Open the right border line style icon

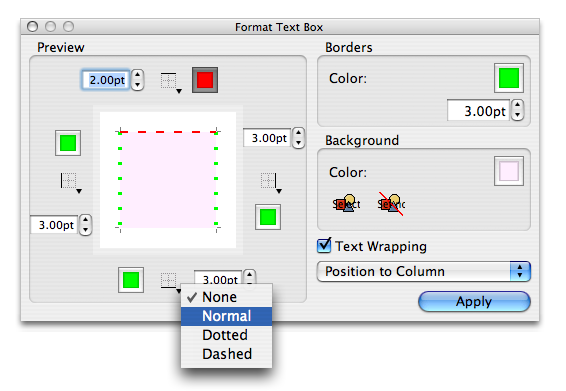coord(271,183)
